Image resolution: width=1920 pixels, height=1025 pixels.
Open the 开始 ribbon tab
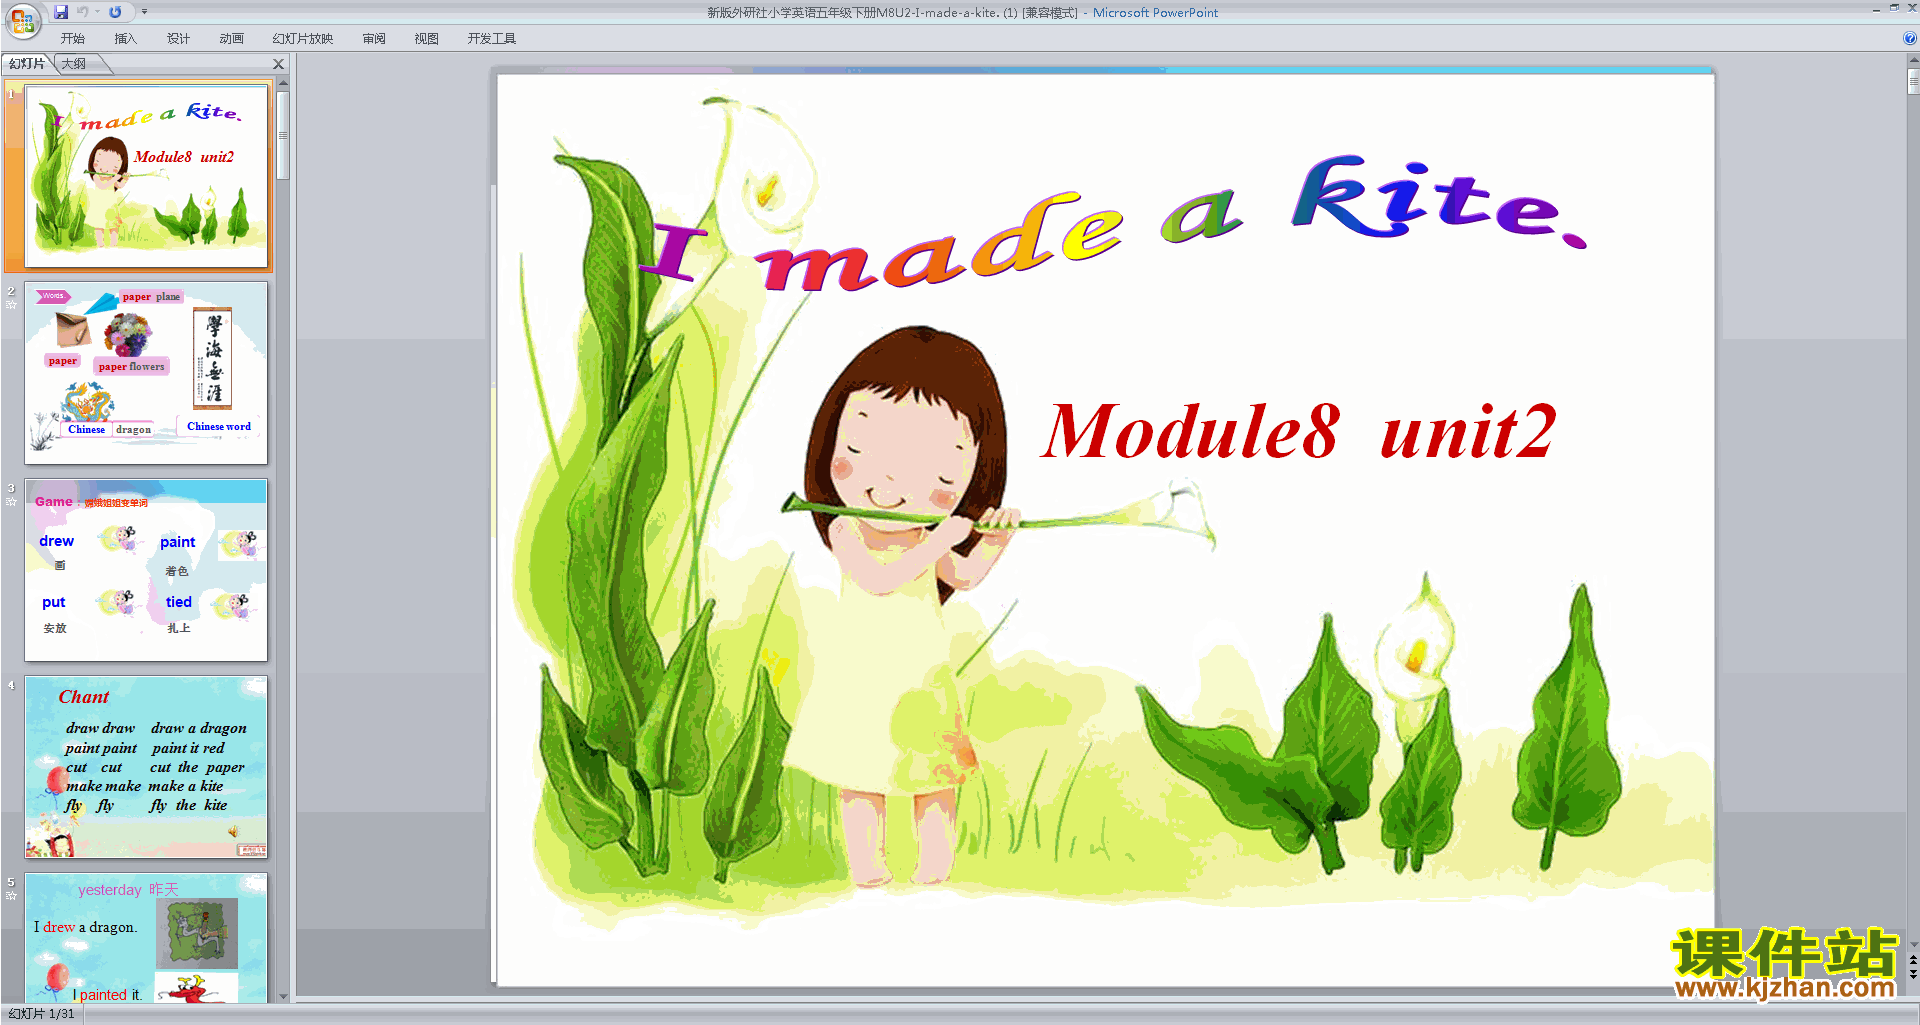click(73, 39)
